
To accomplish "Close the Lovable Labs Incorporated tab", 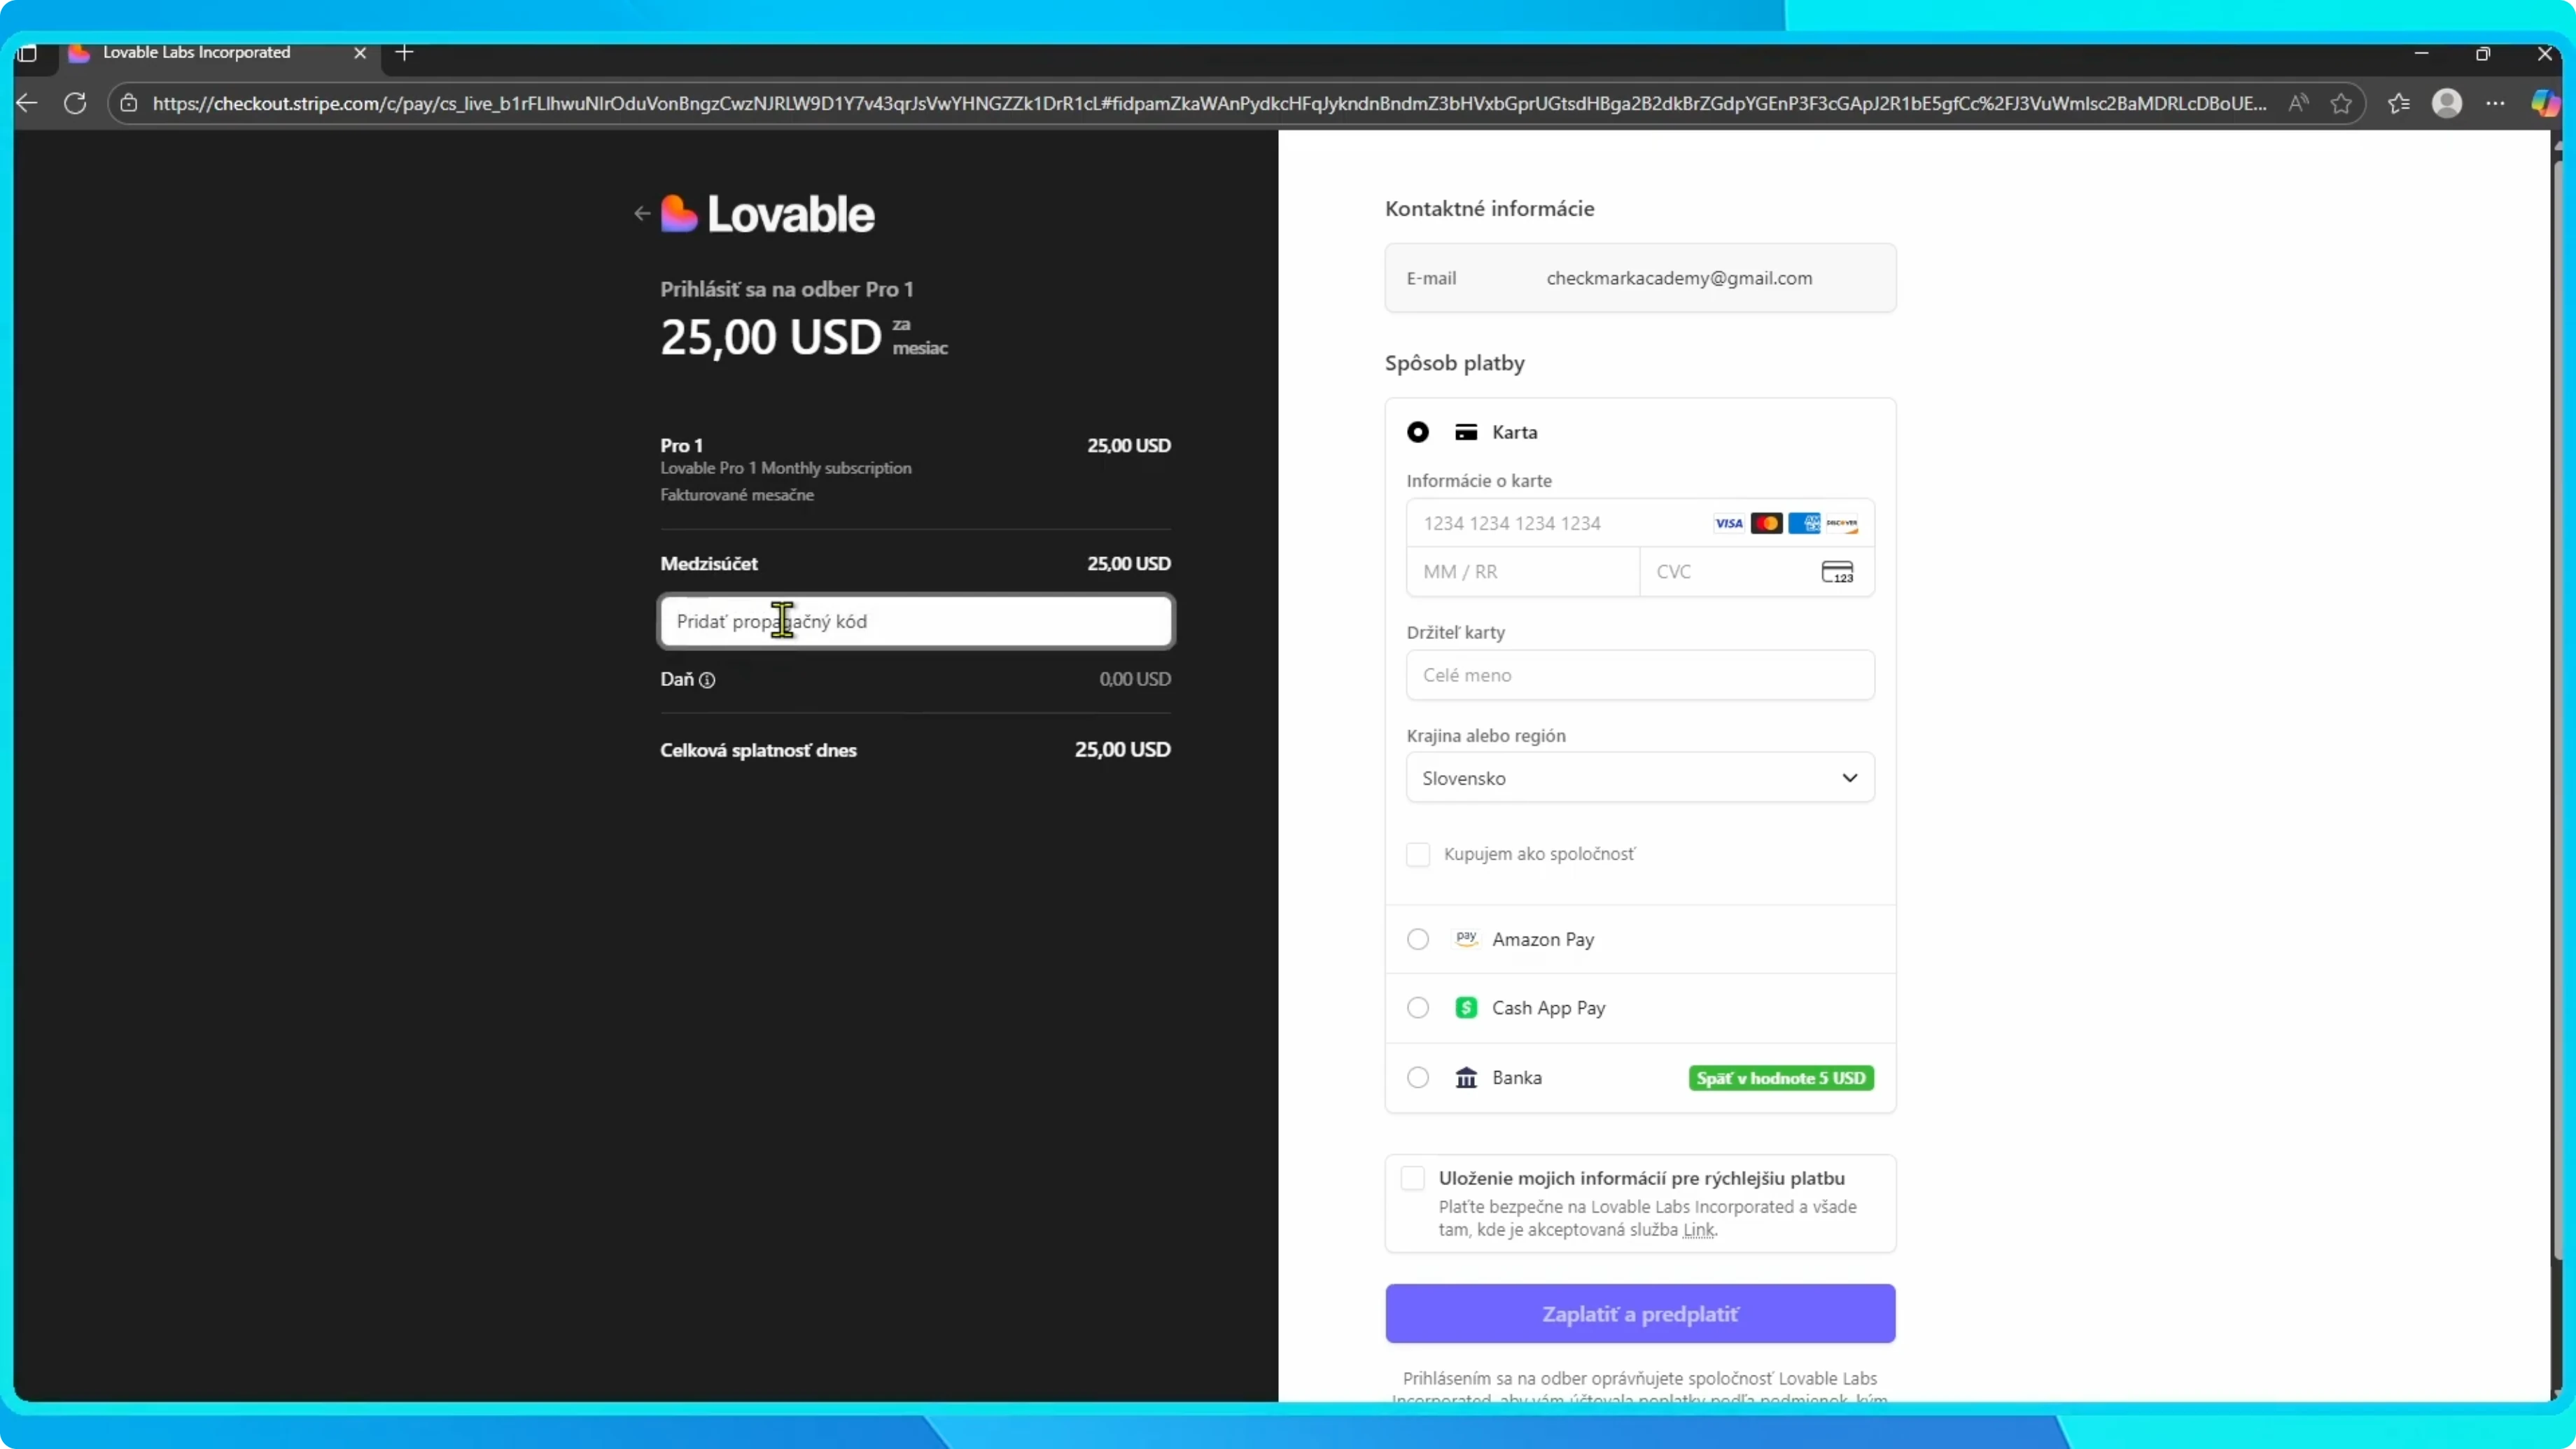I will (360, 53).
